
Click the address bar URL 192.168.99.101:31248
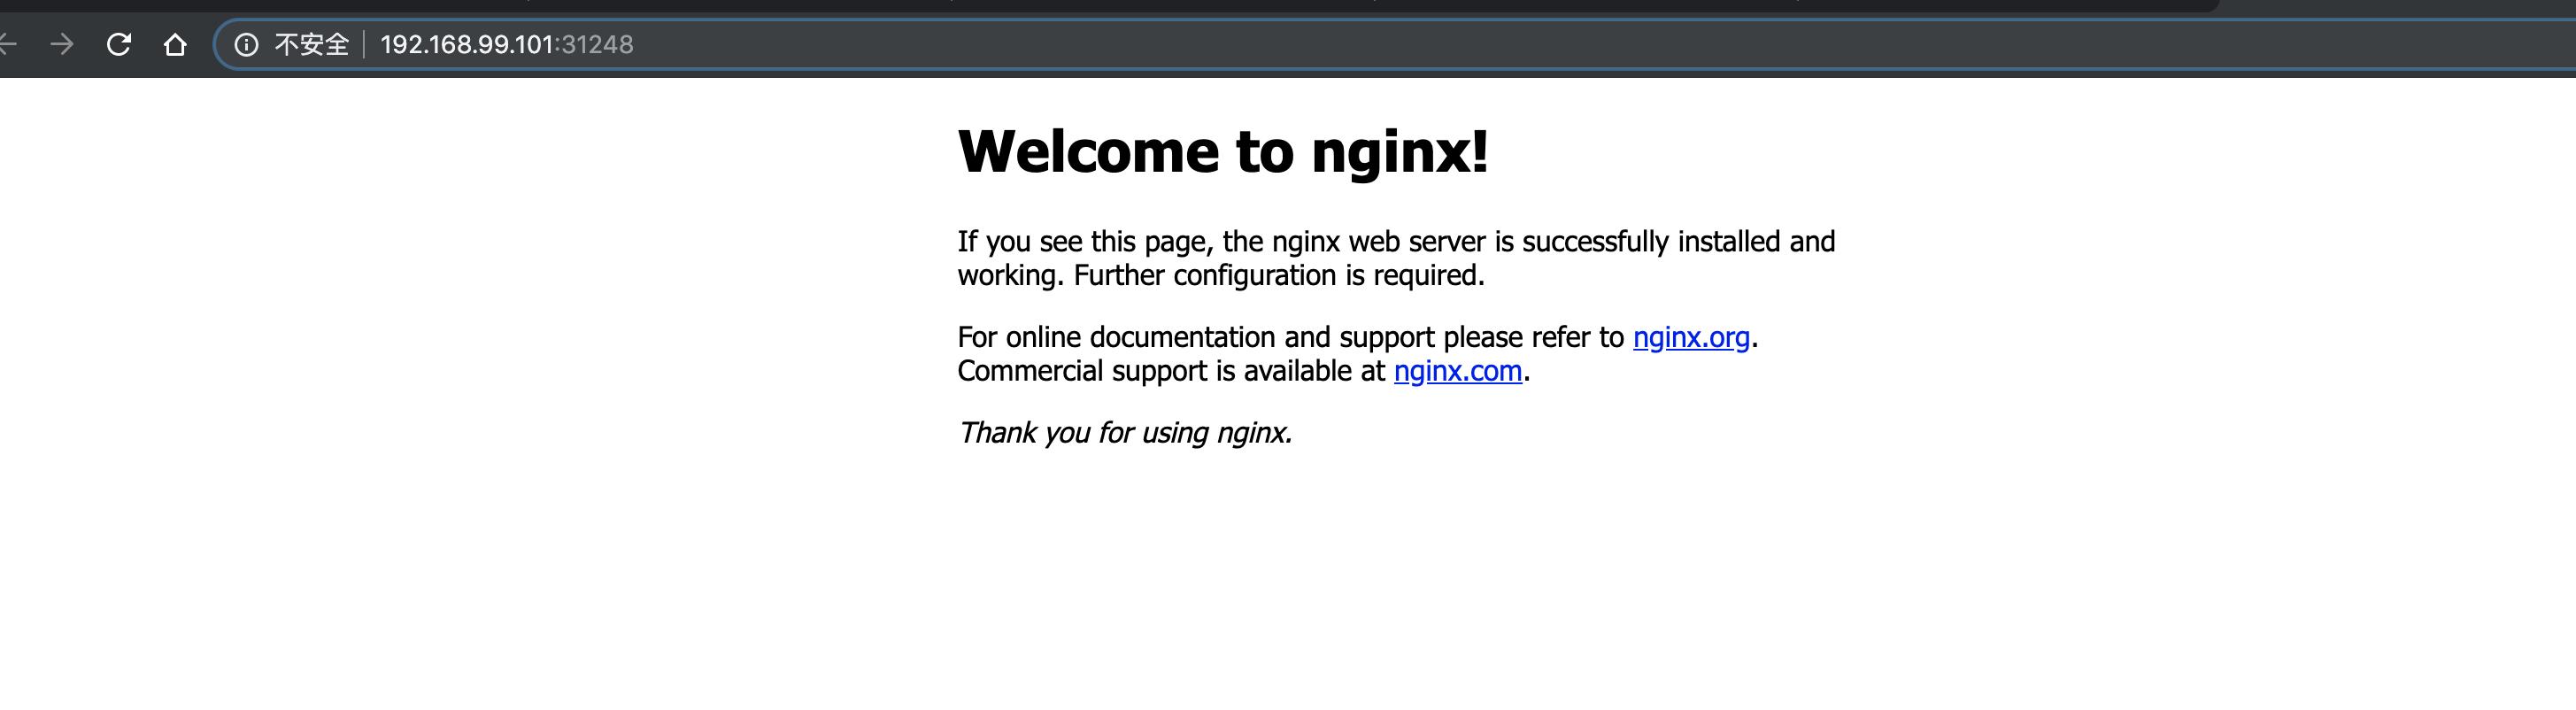(x=507, y=44)
